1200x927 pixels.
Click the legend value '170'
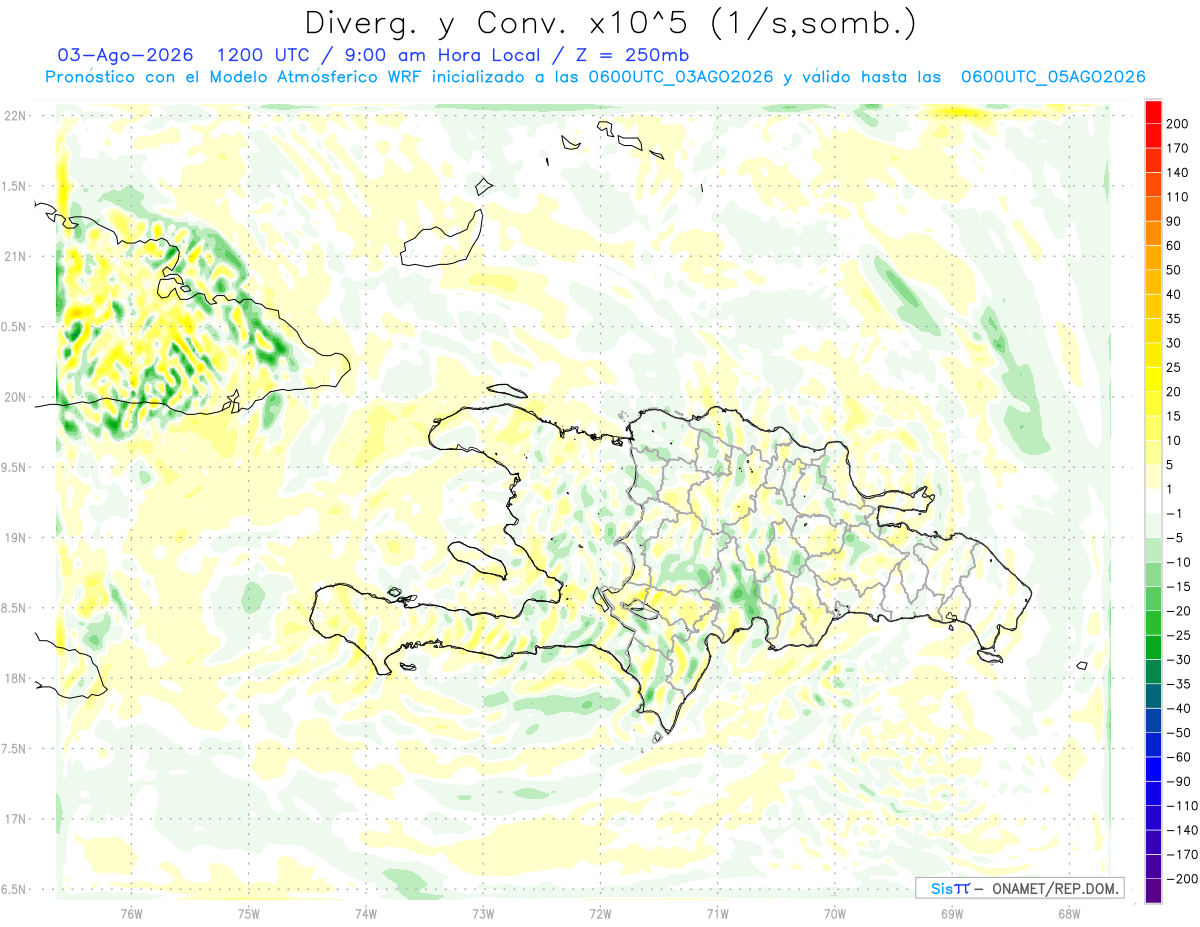(x=1178, y=148)
